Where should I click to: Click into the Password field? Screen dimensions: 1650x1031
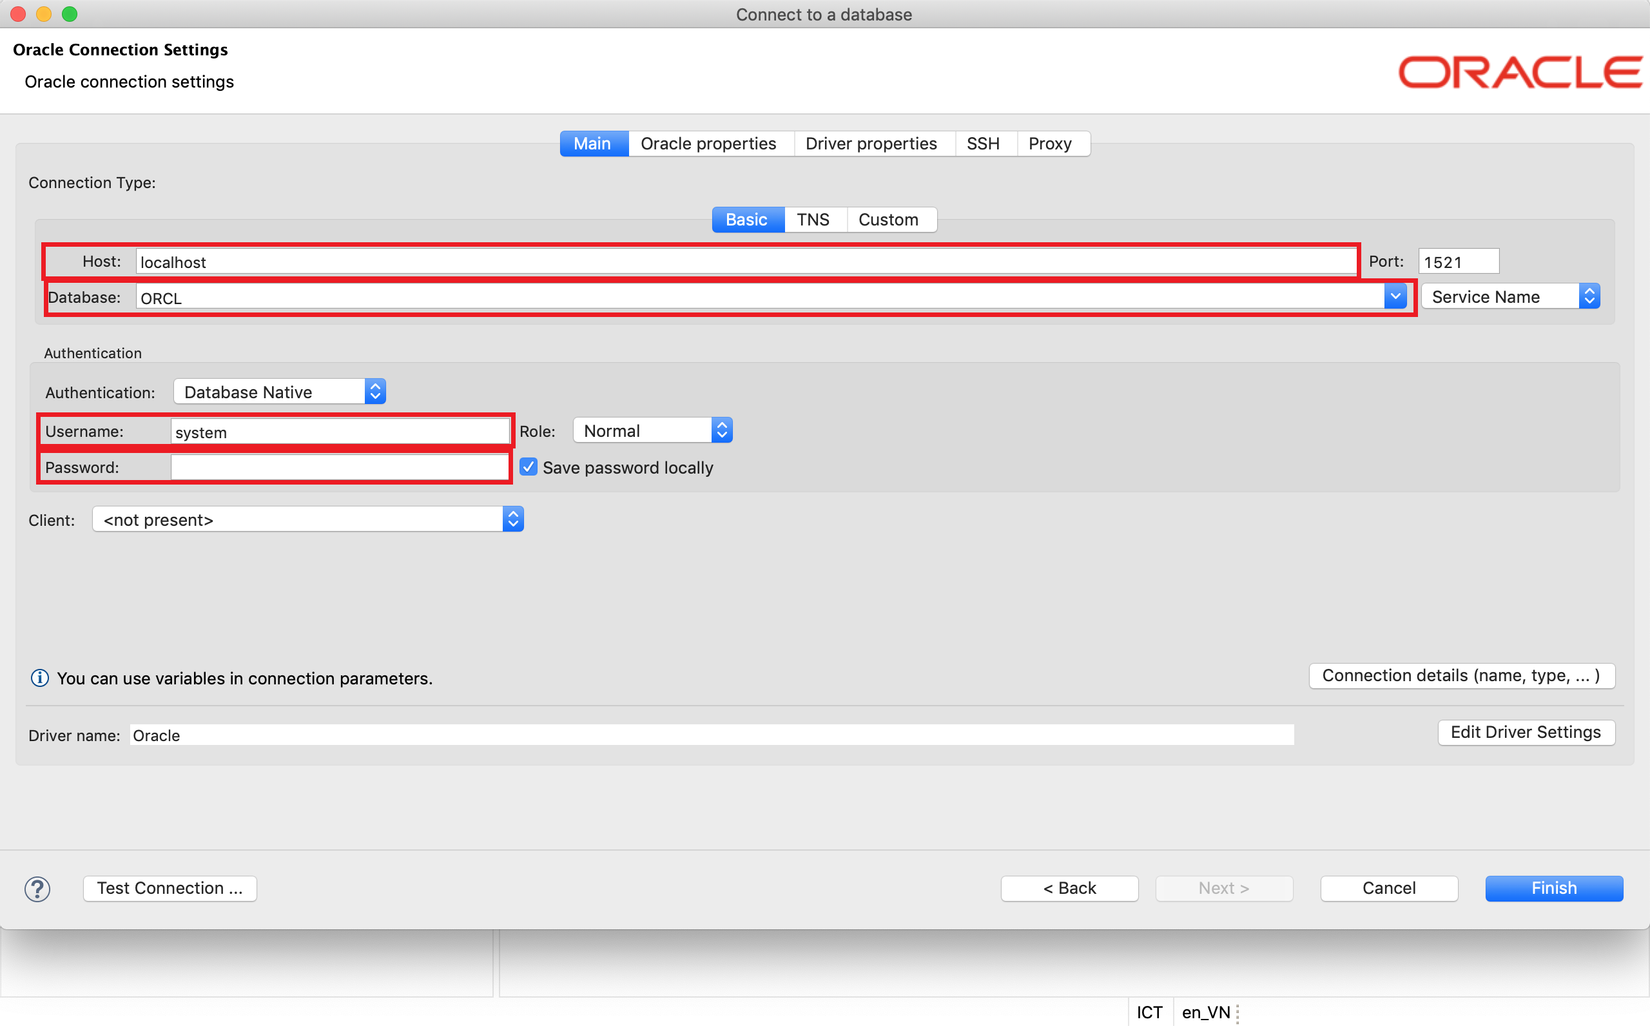tap(339, 468)
